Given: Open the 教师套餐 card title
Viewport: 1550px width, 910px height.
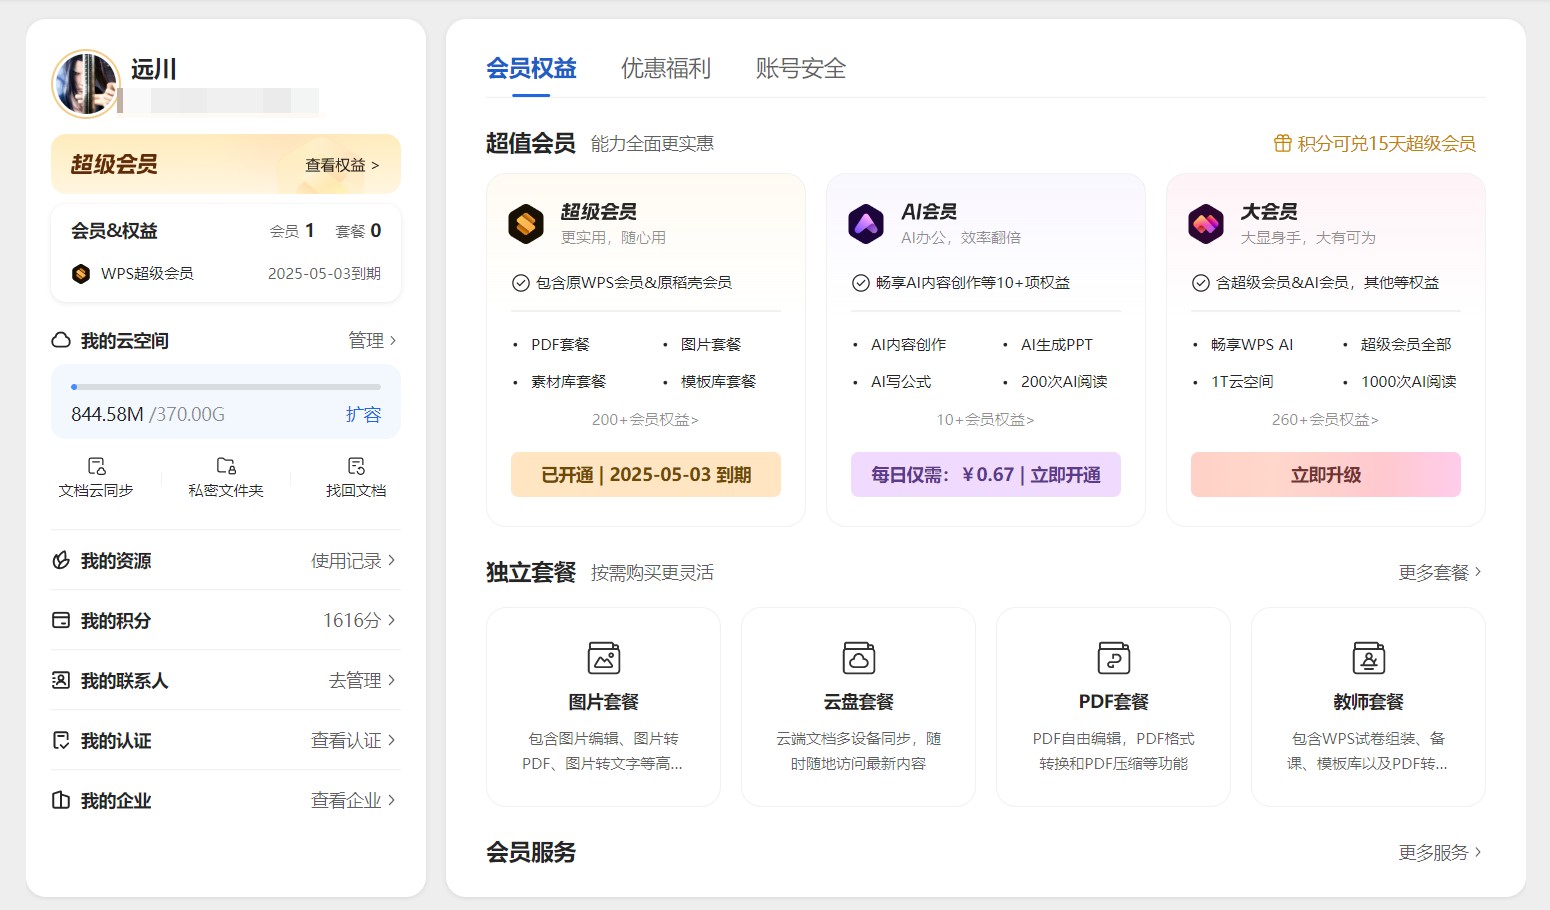Looking at the screenshot, I should click(1369, 702).
